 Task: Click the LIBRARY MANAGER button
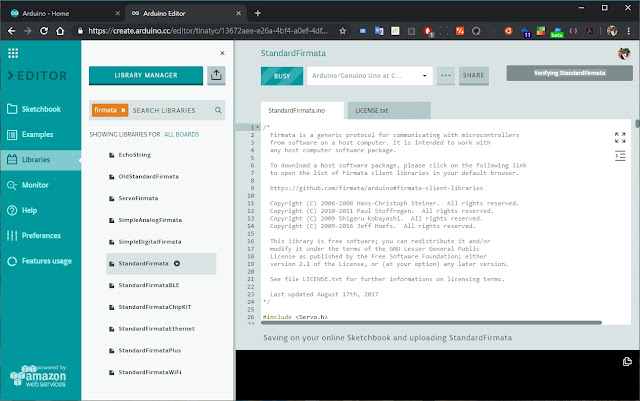coord(146,75)
